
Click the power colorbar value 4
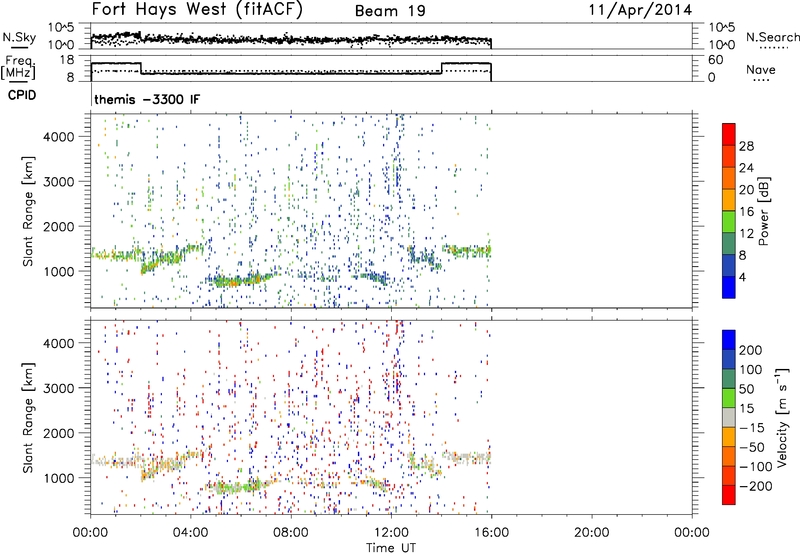point(742,277)
